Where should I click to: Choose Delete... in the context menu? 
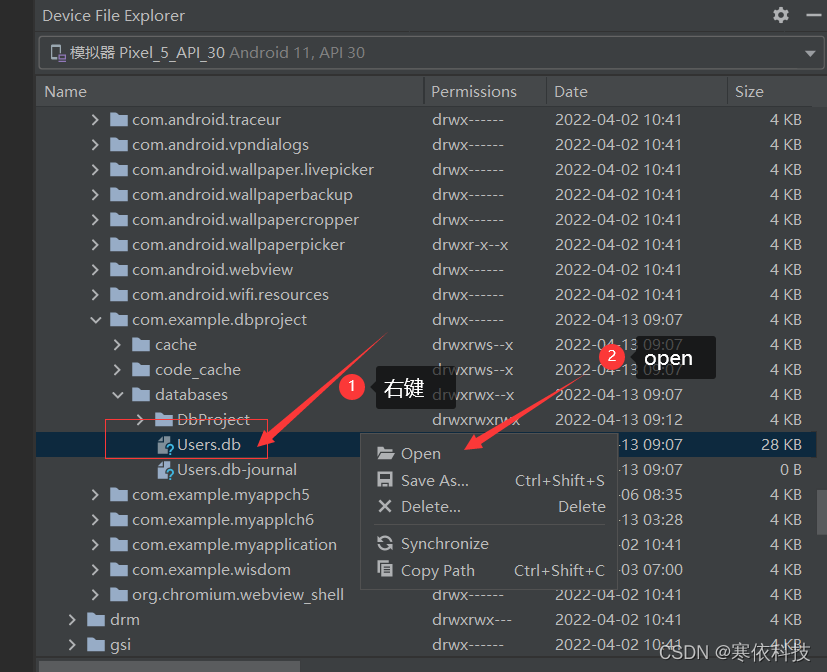click(x=489, y=507)
